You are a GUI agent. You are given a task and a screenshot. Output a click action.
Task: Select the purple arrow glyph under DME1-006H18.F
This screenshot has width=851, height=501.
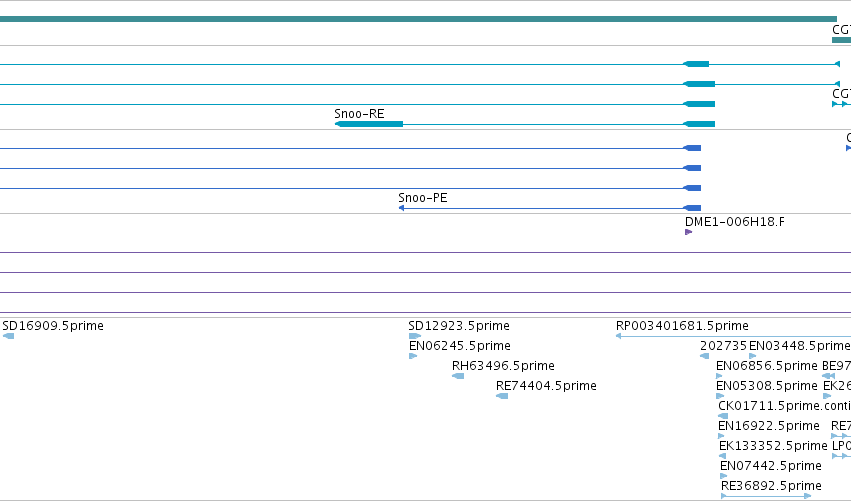[x=688, y=232]
